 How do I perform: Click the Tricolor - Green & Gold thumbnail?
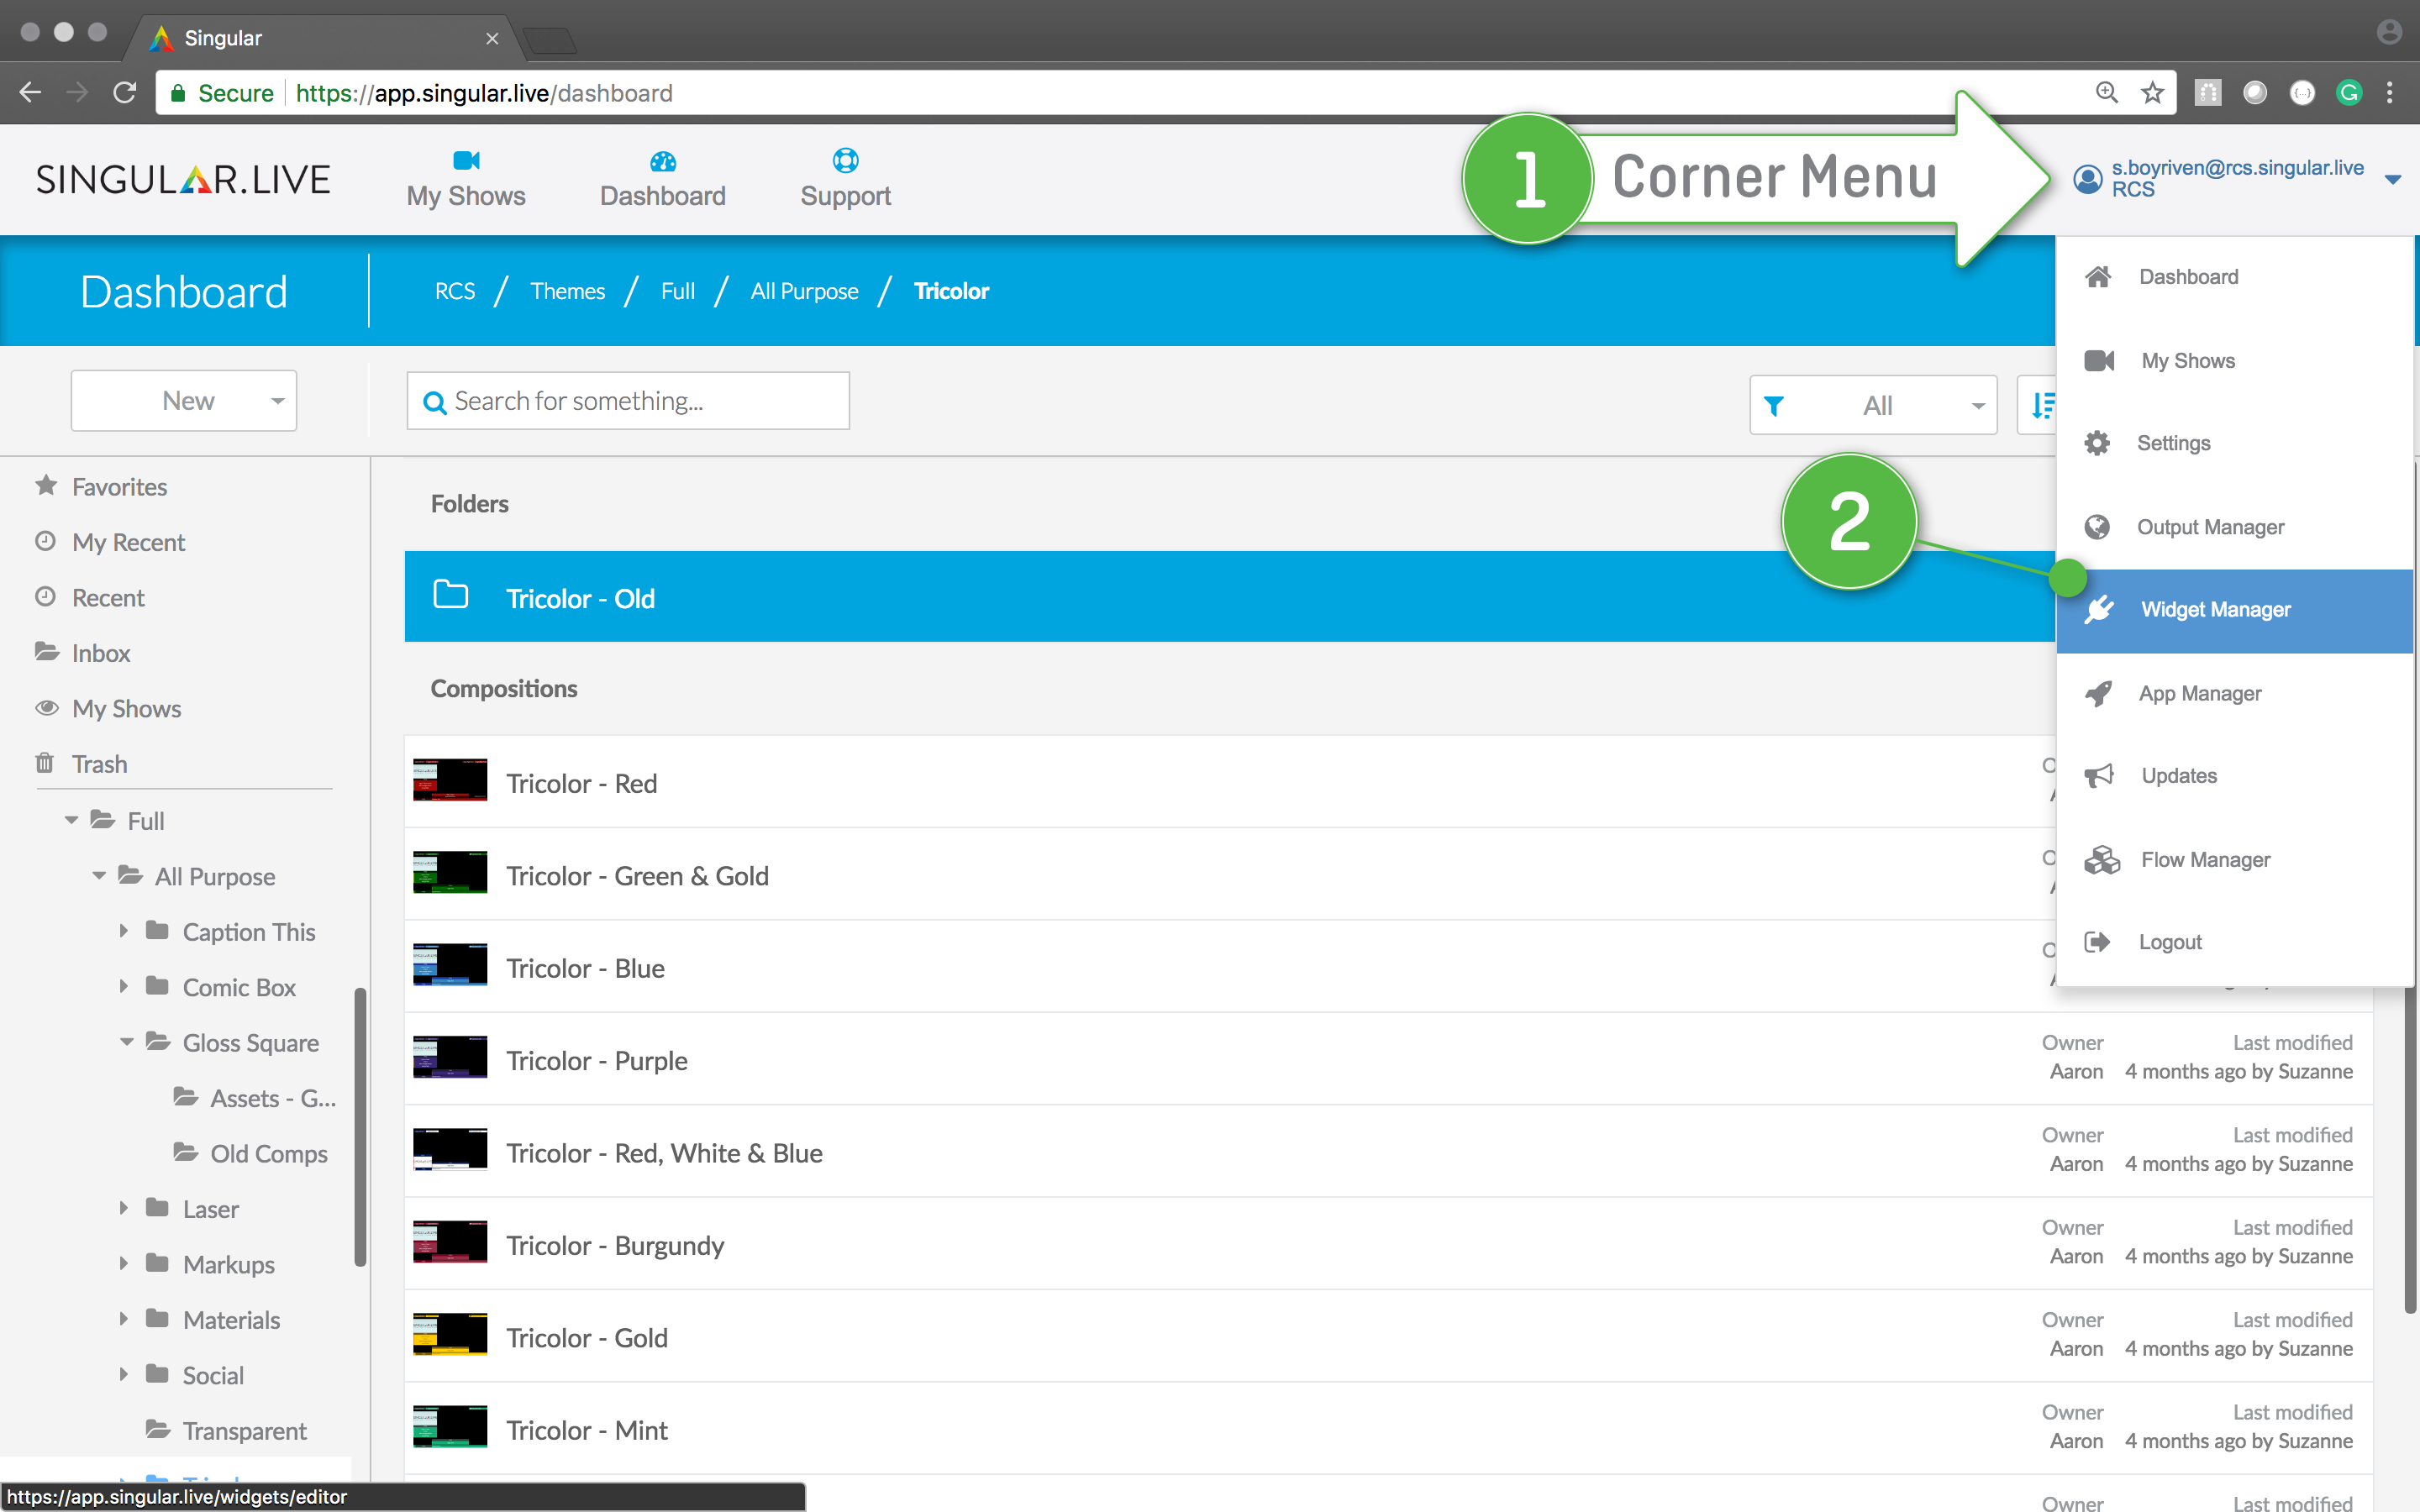point(450,873)
